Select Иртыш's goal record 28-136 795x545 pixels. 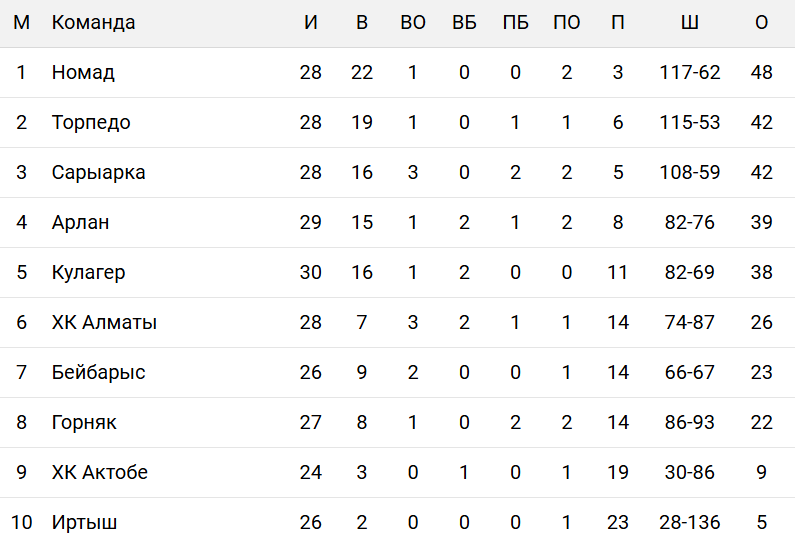[x=690, y=523]
